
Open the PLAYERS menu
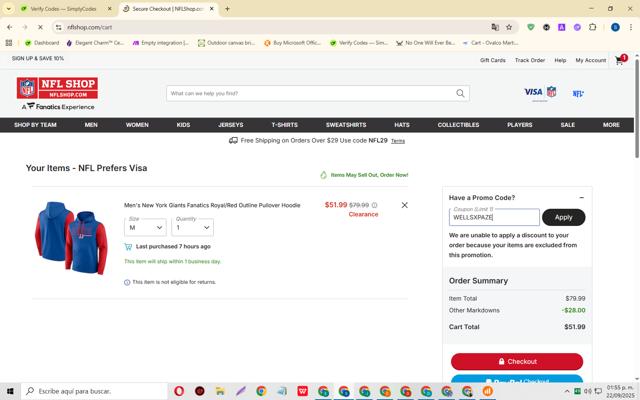[x=520, y=125]
